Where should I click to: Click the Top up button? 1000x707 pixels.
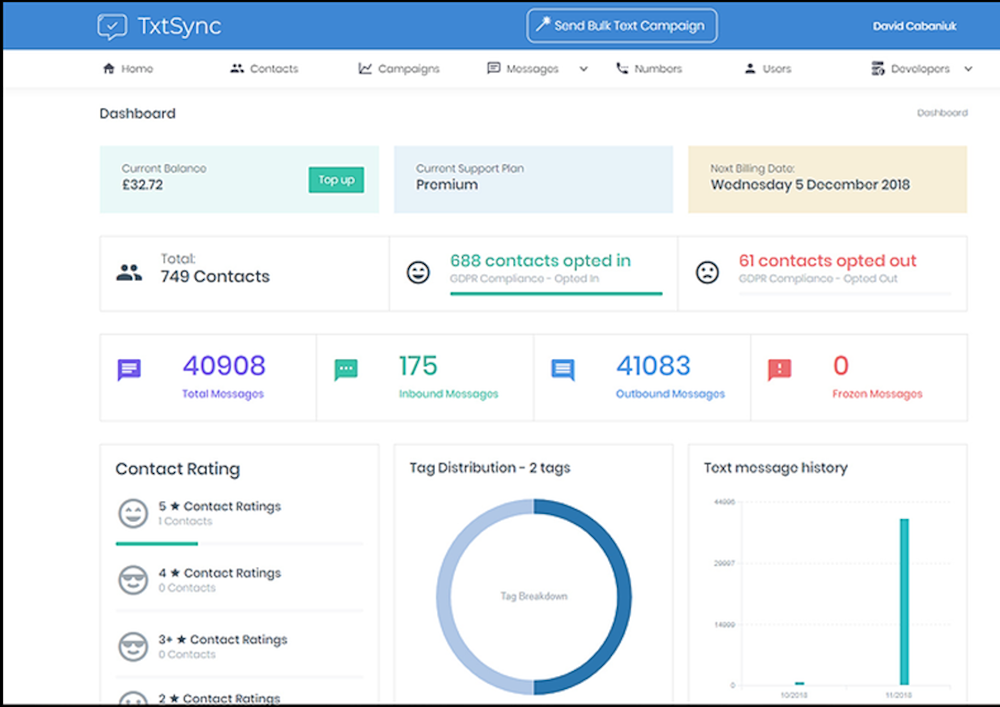coord(336,180)
